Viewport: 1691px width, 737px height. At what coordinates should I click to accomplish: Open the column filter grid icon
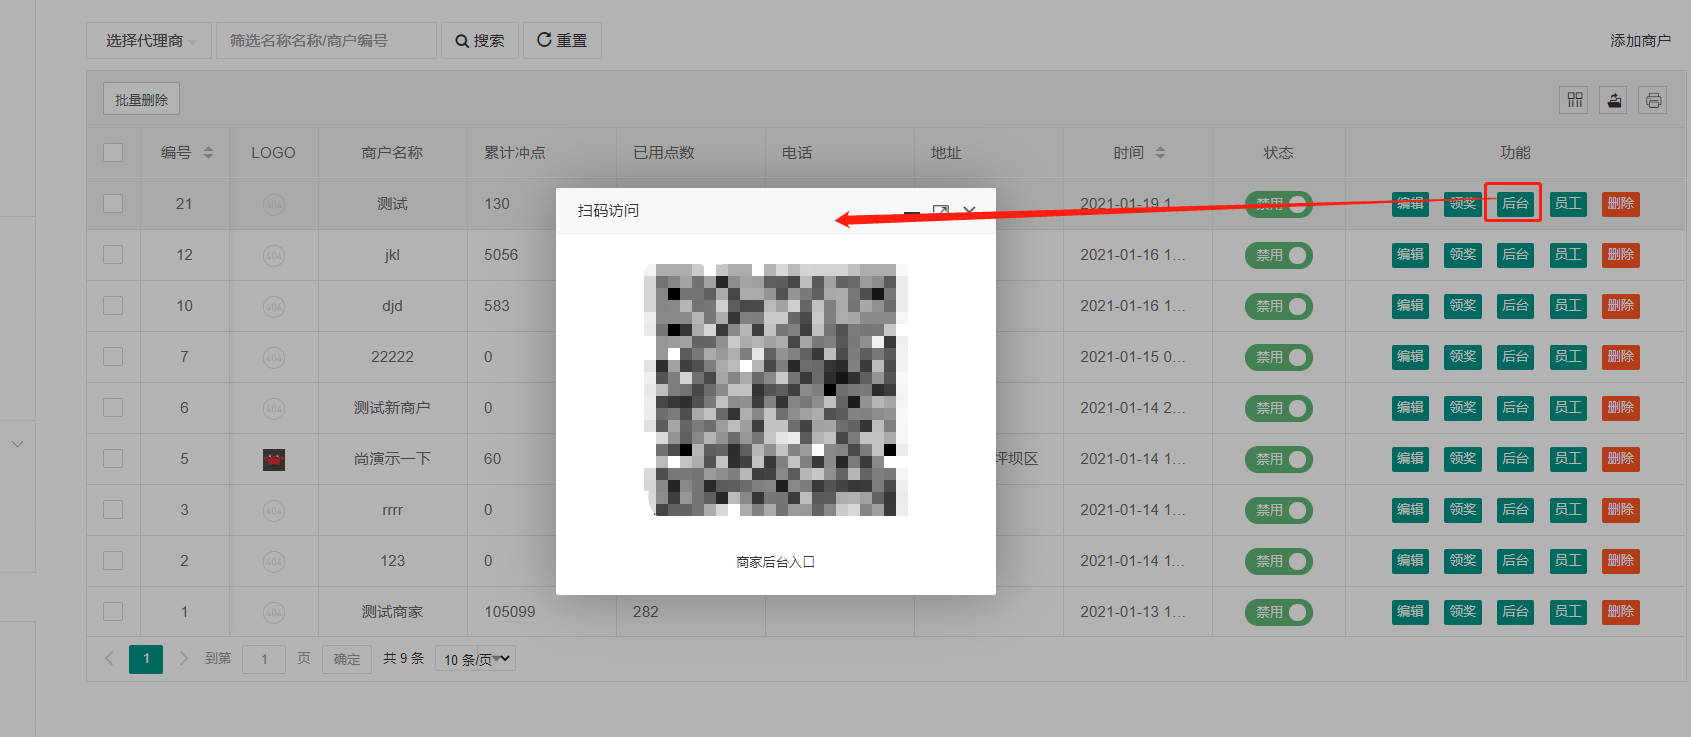click(1575, 100)
